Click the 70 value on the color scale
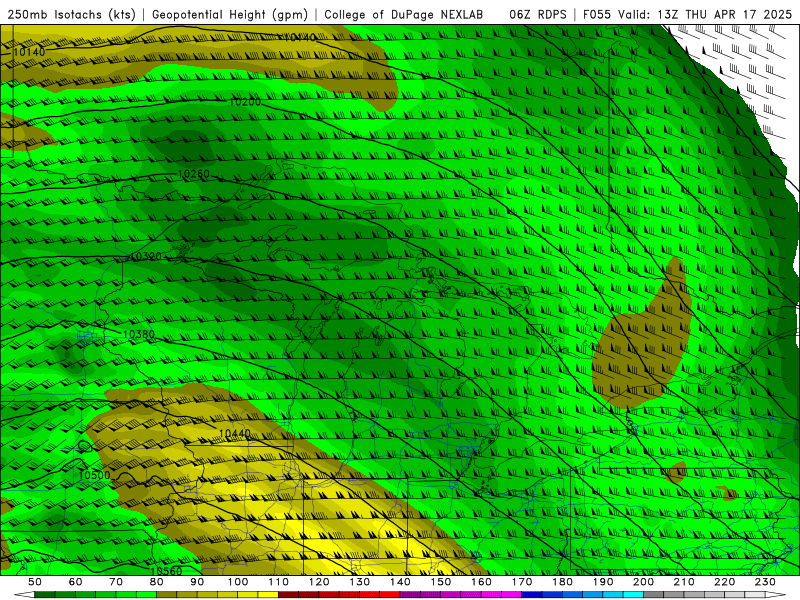Screen dimensions: 800x600 point(116,582)
